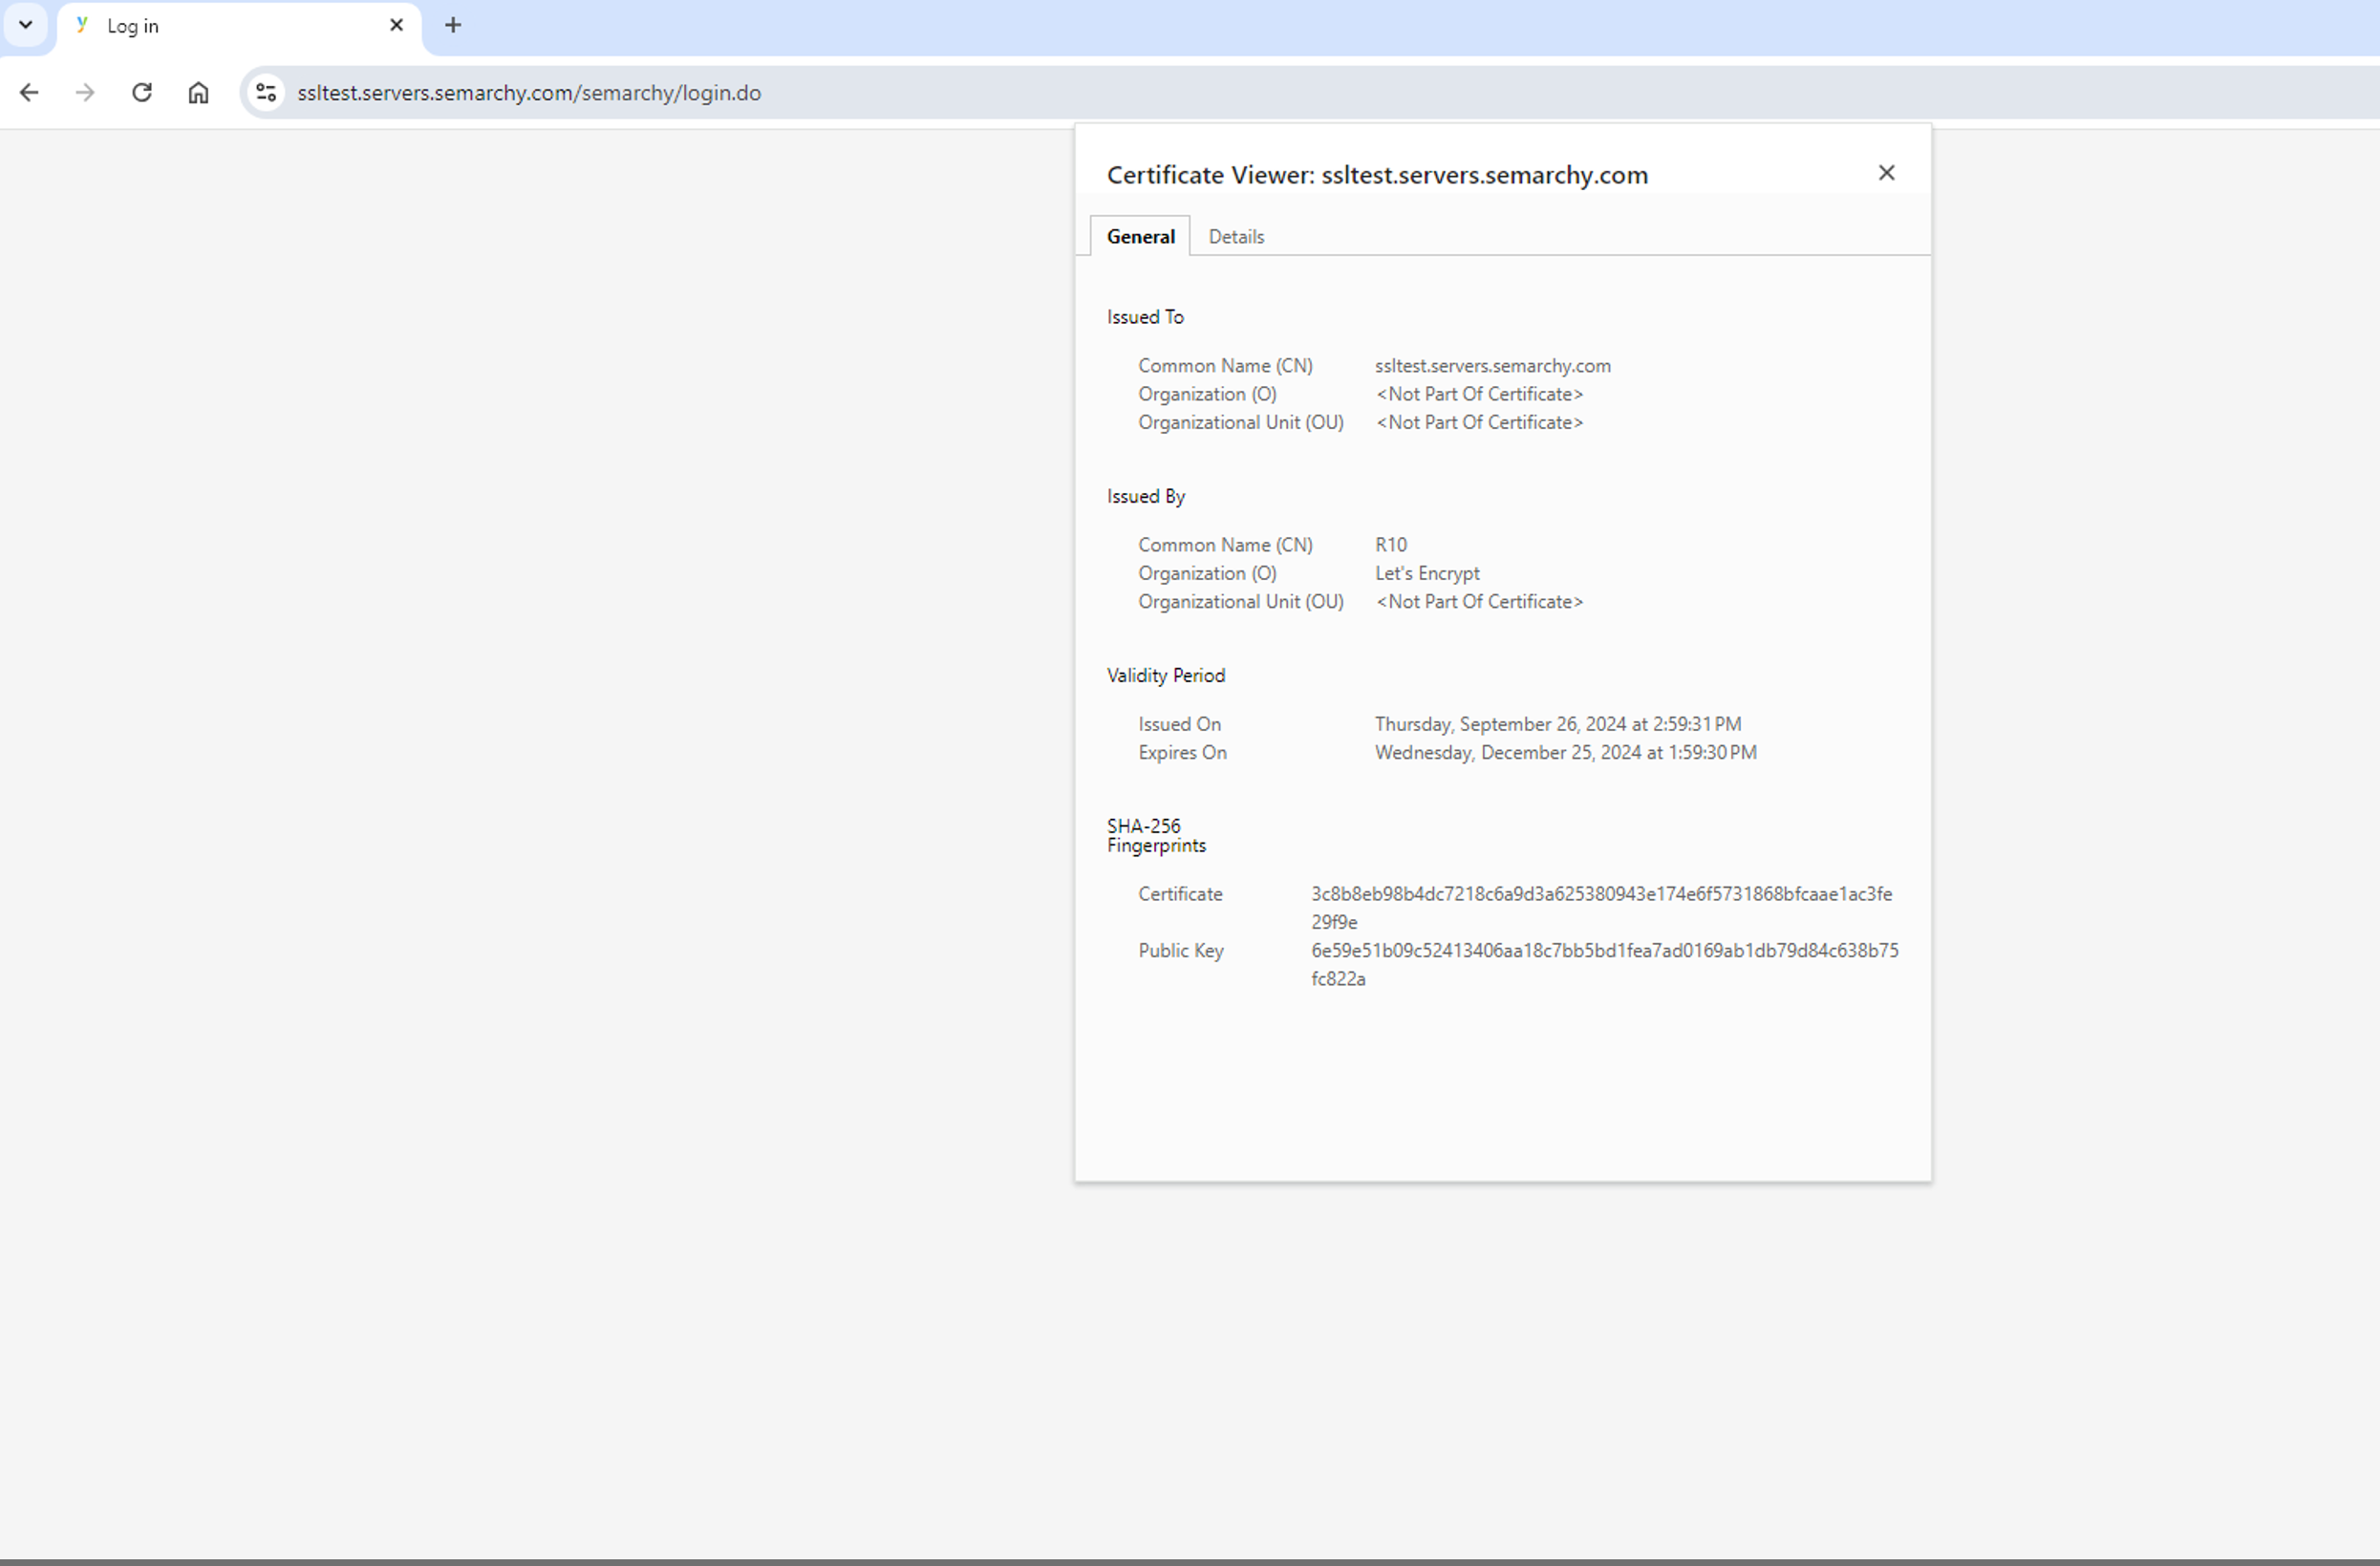Close the Certificate Viewer dialog
2380x1566 pixels.
tap(1886, 173)
